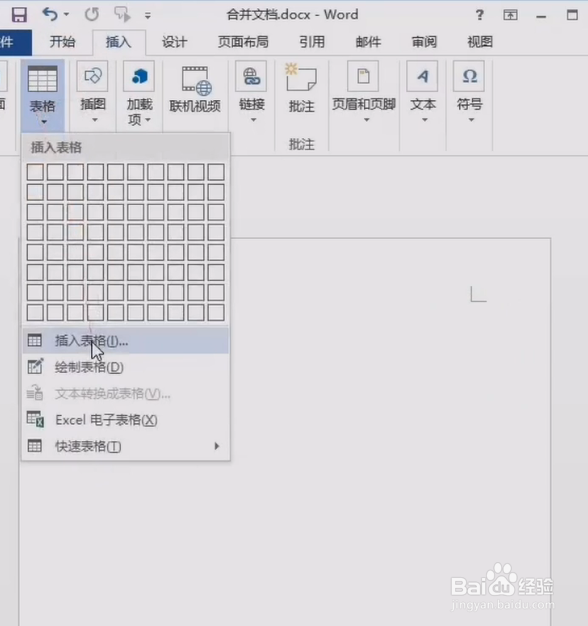Click the last bottom-right grid cell
The width and height of the screenshot is (588, 626).
click(216, 313)
